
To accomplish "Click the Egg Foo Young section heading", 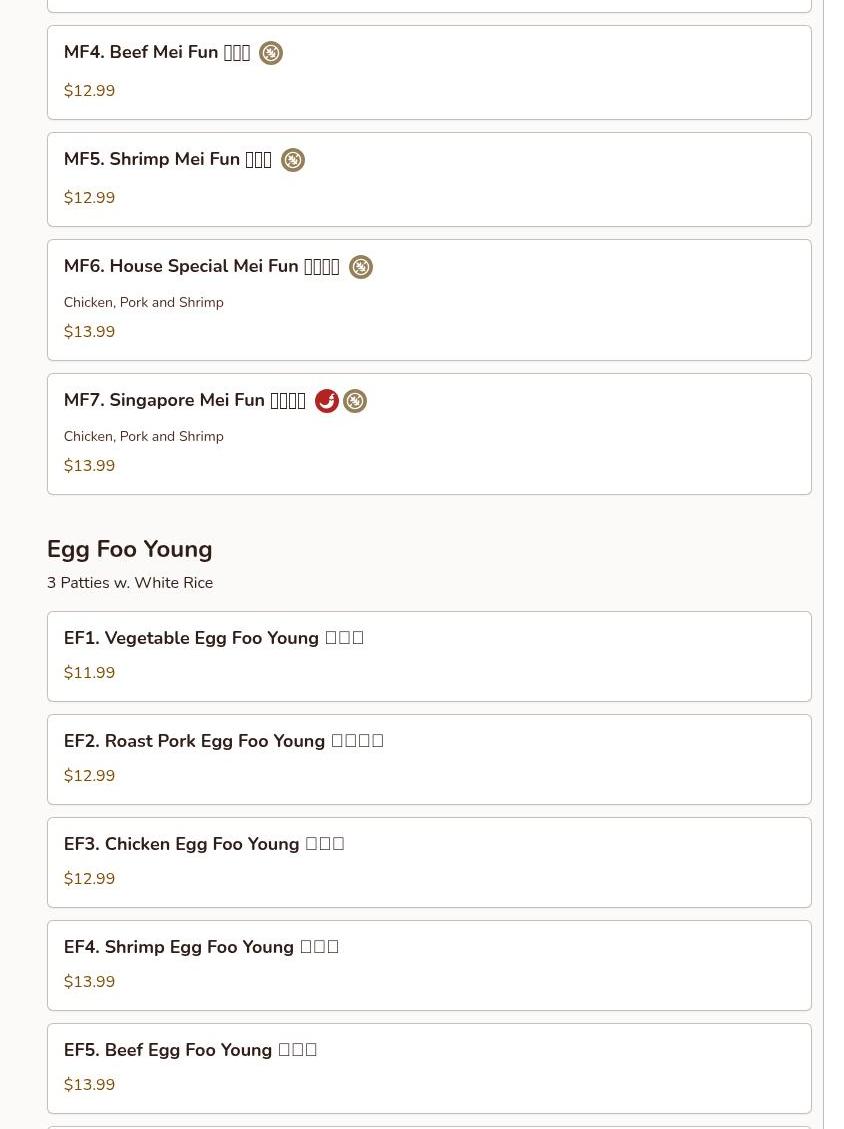I will [x=130, y=549].
